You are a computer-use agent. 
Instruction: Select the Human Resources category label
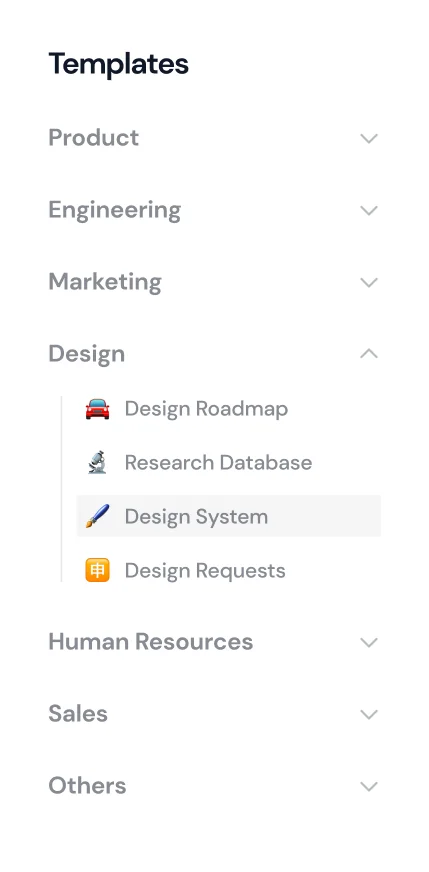click(151, 642)
